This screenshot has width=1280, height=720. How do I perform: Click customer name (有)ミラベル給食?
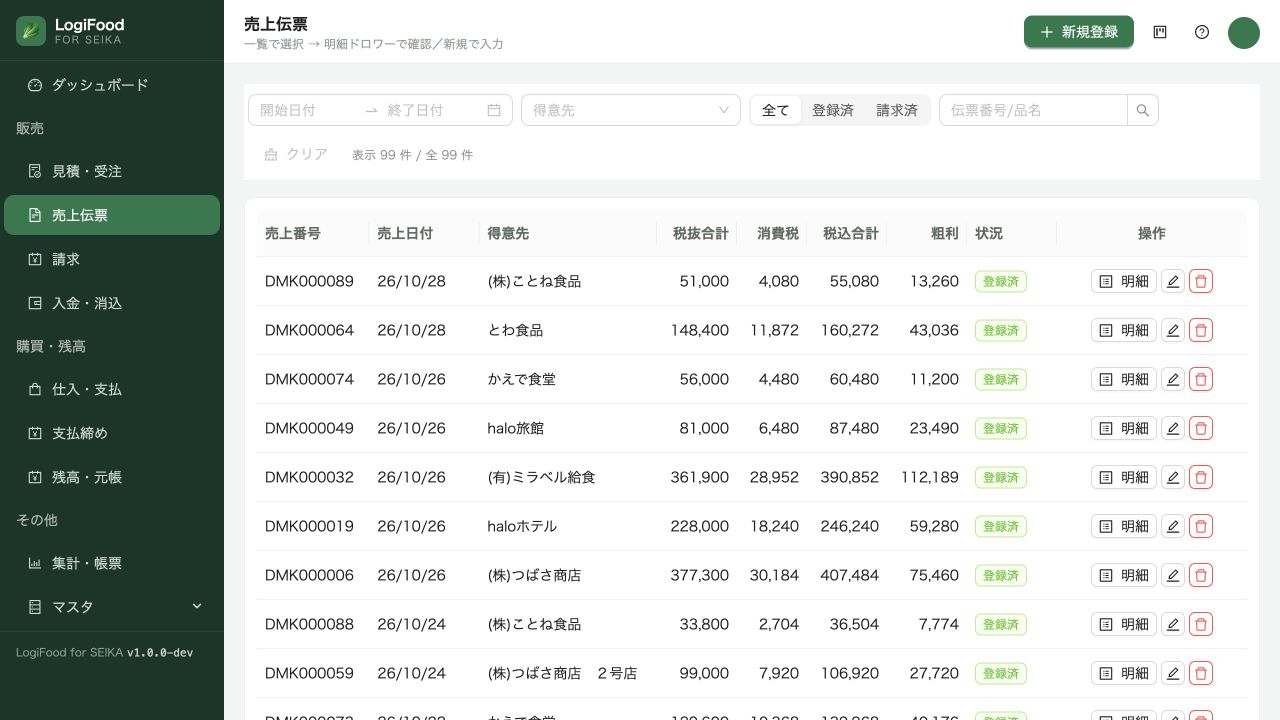pos(542,478)
